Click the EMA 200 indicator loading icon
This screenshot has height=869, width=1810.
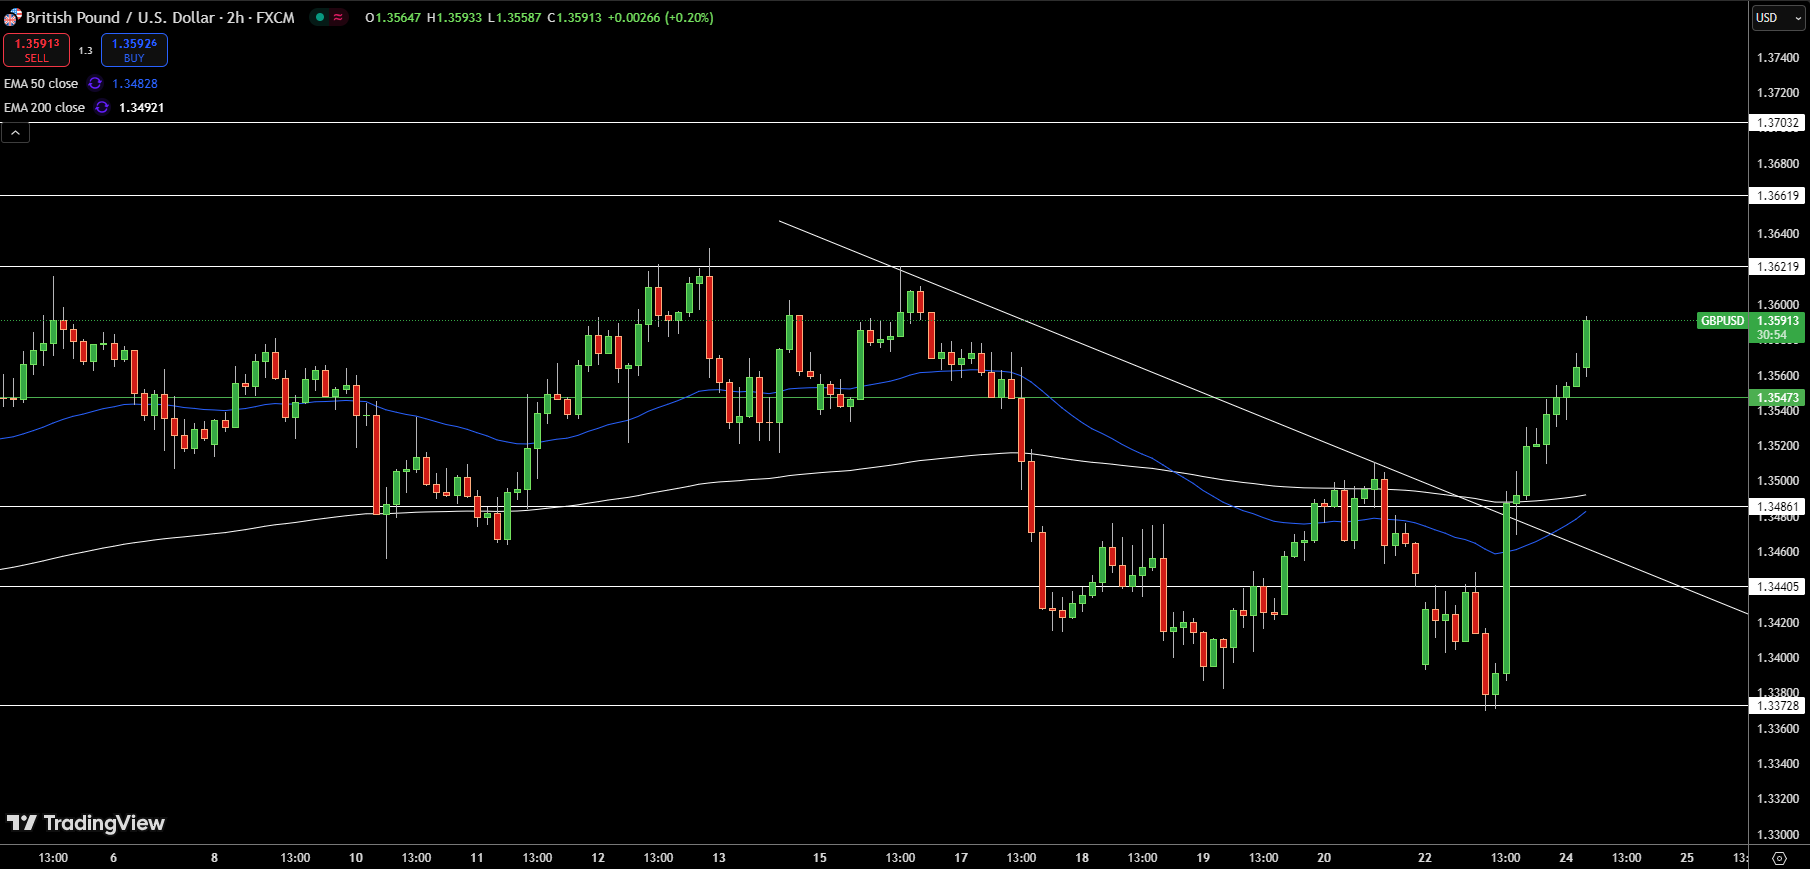coord(102,108)
